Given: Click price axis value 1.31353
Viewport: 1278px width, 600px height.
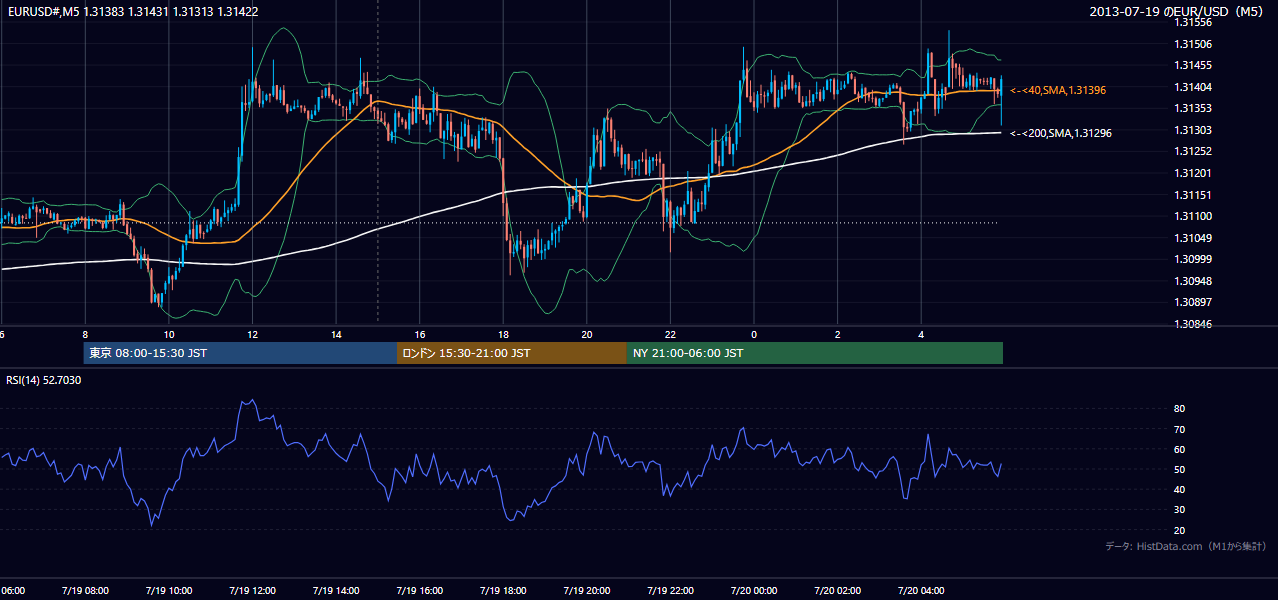Looking at the screenshot, I should coord(1192,108).
